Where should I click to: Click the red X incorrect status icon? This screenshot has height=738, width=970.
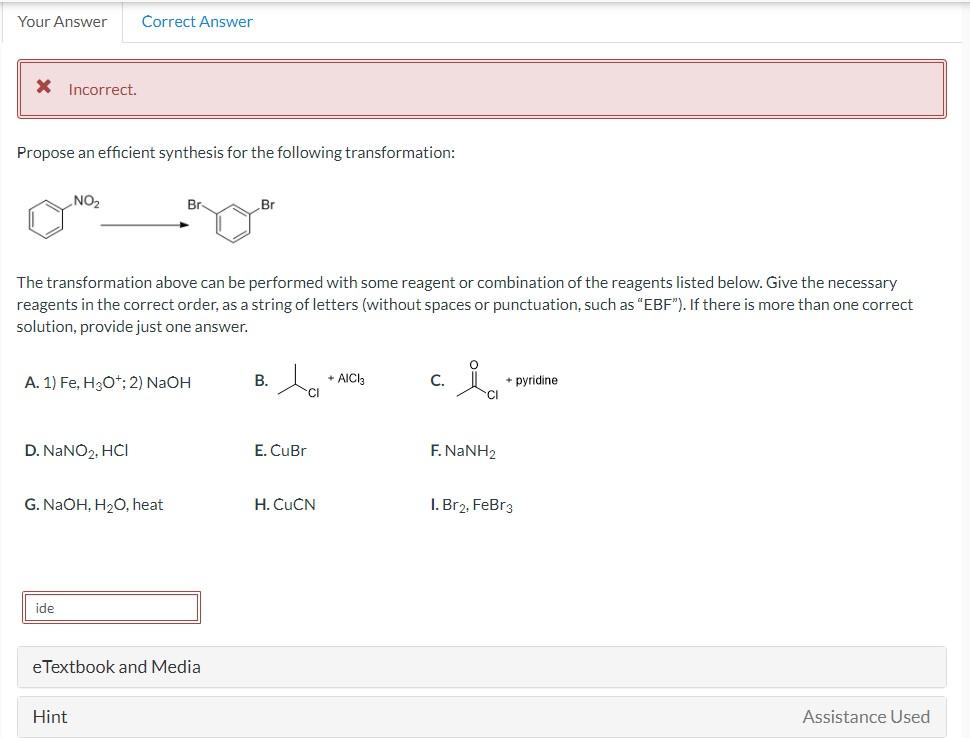(41, 88)
